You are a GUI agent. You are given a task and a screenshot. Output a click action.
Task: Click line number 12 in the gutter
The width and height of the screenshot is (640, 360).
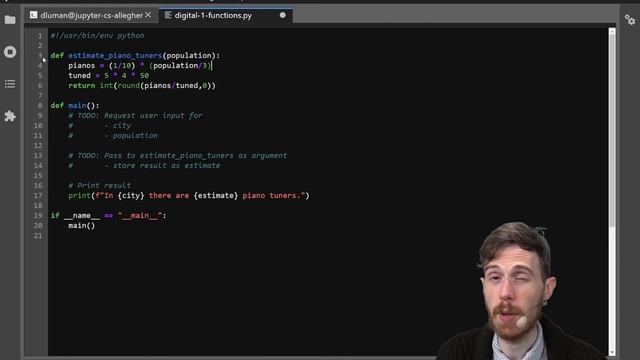(38, 146)
